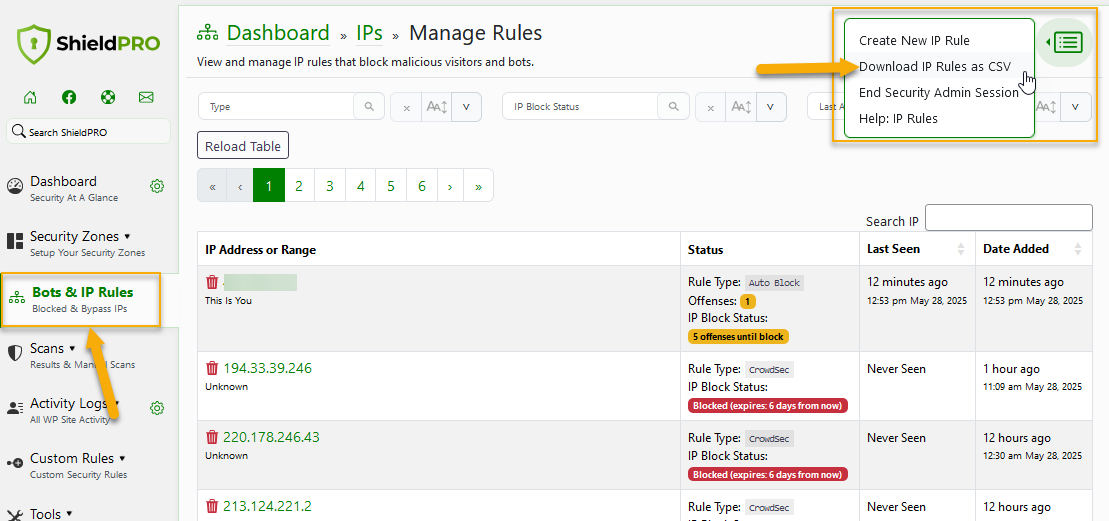Go to page 2 of IP rules
1109x521 pixels.
click(x=298, y=186)
